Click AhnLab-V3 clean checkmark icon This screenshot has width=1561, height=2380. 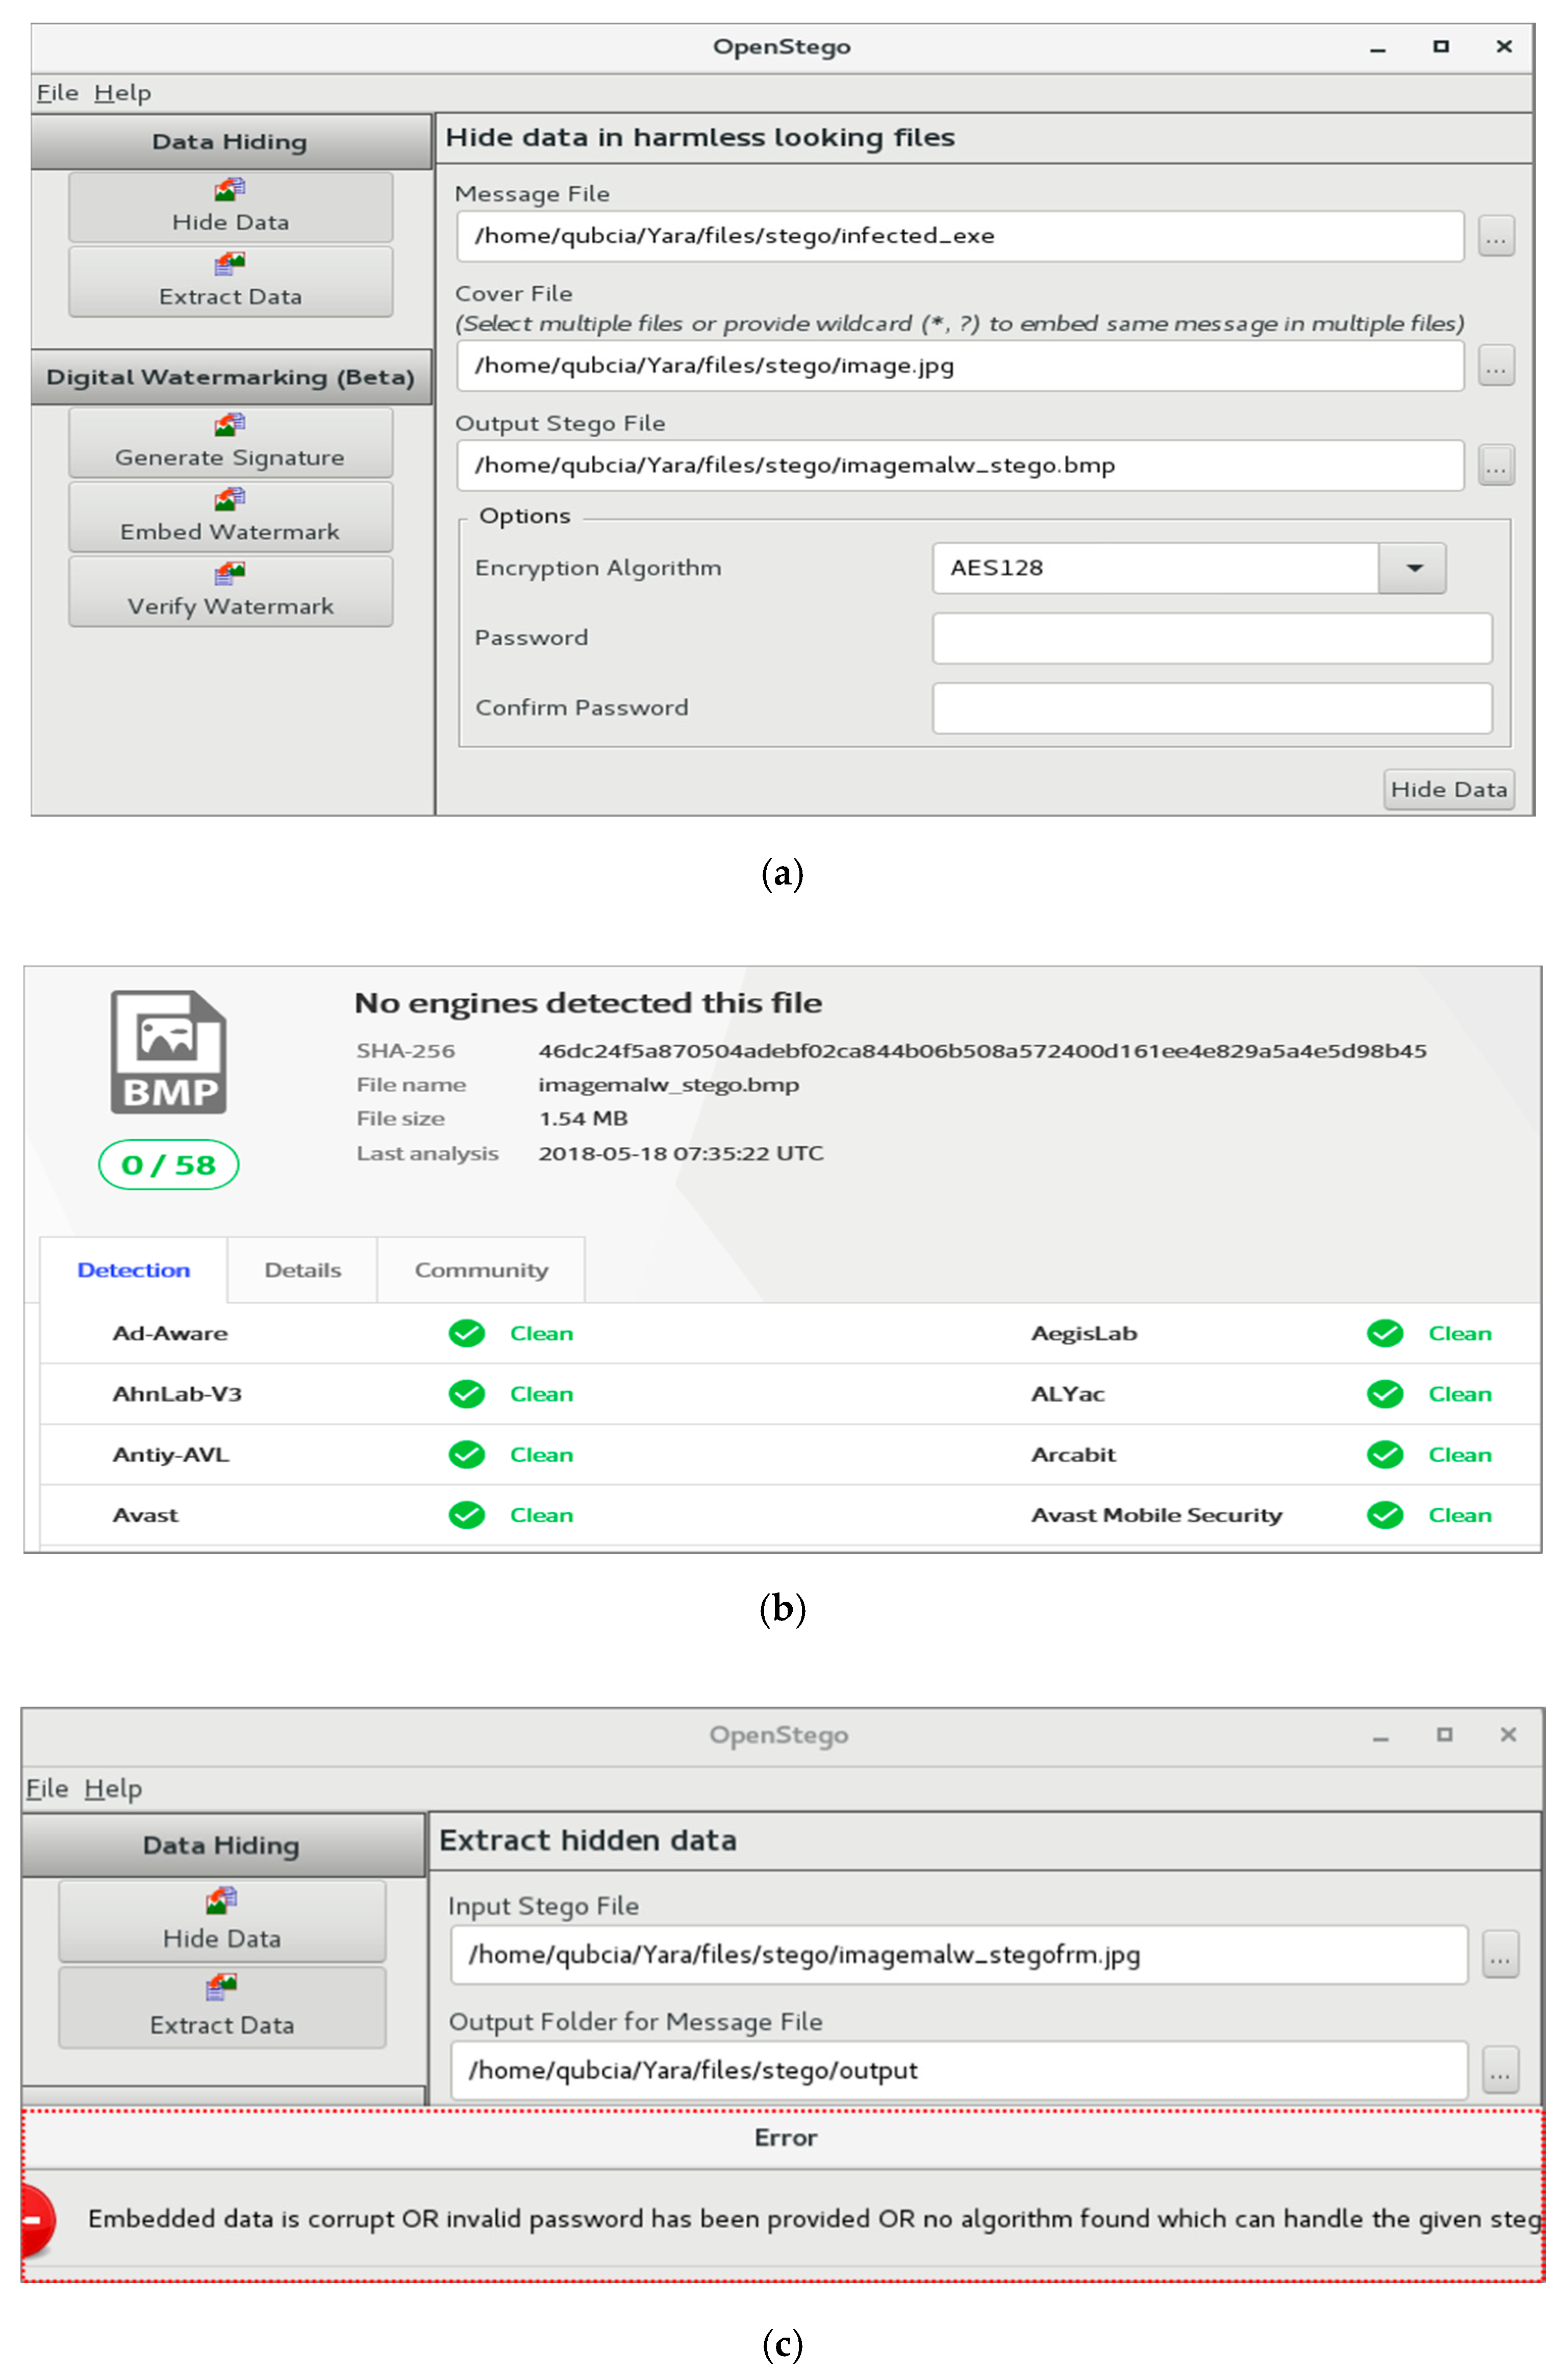[x=466, y=1394]
